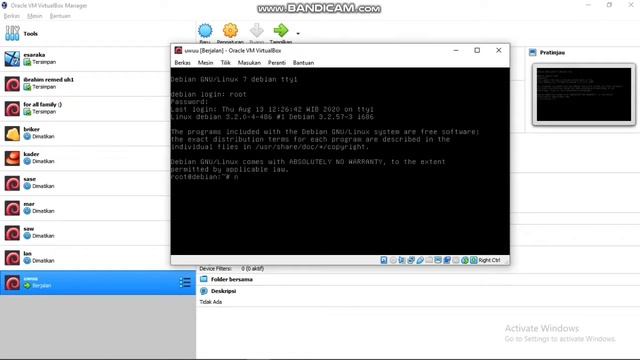Click Tidak Ada under Deskripsi
This screenshot has height=360, width=640.
tap(211, 302)
